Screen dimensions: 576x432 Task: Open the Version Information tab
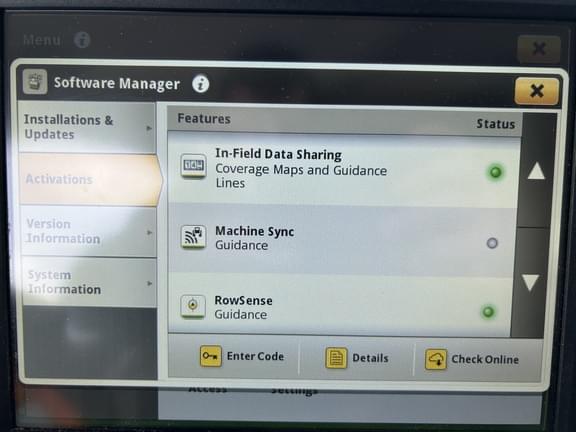click(89, 231)
